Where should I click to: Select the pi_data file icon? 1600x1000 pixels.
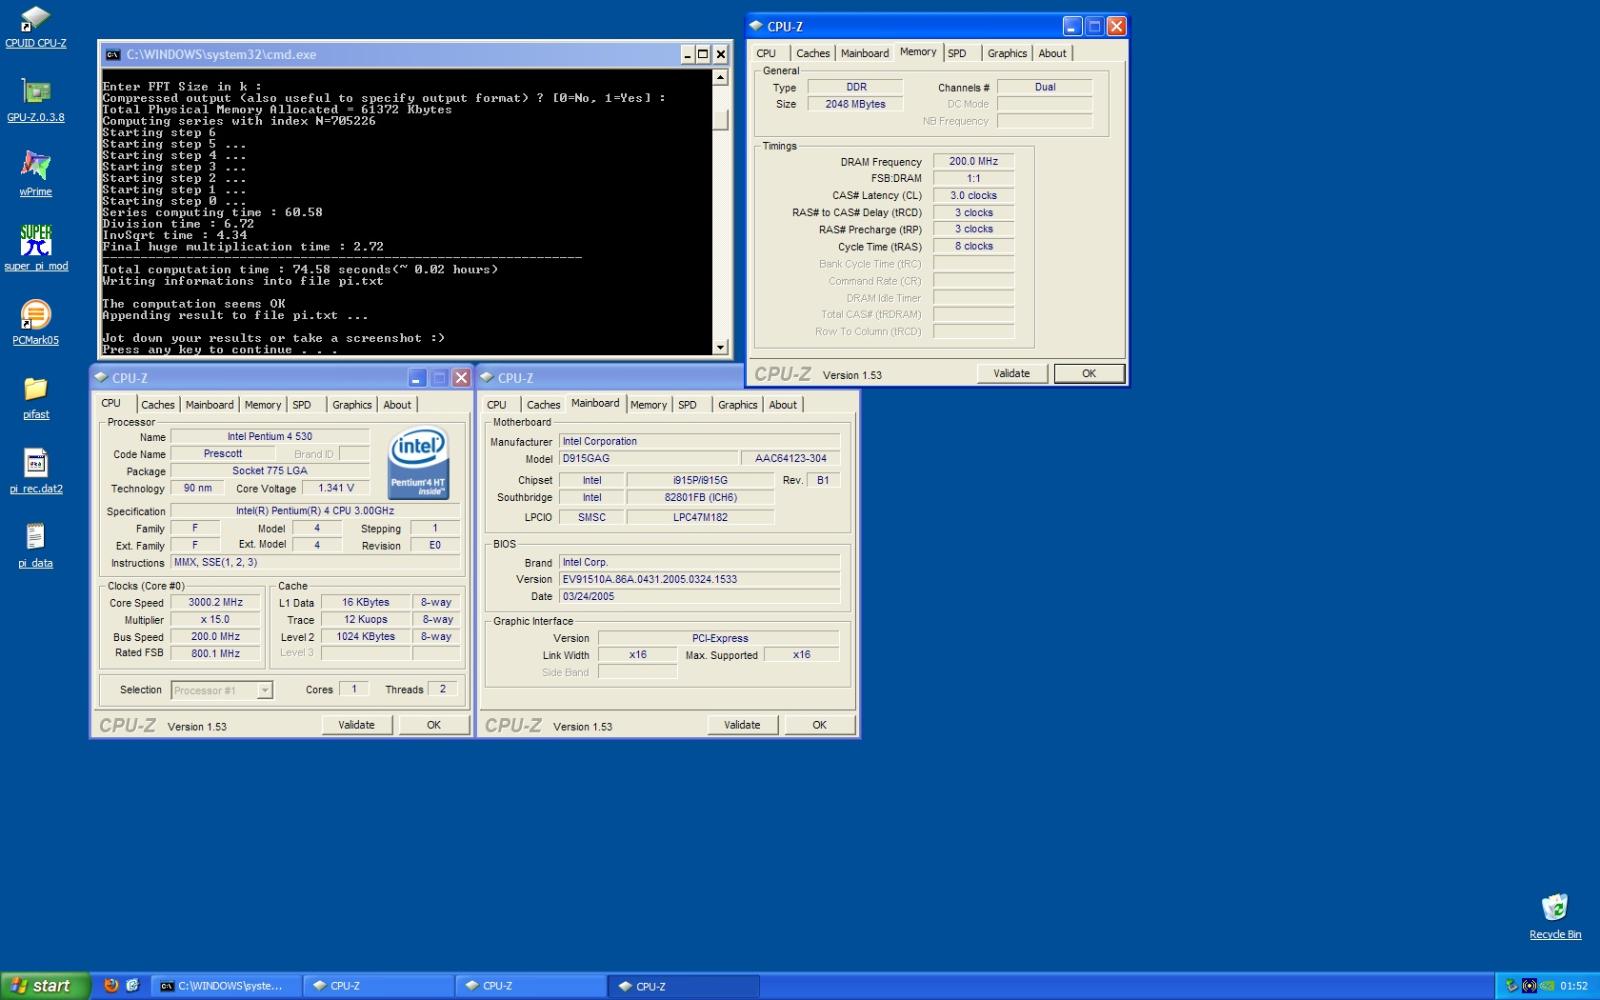click(x=36, y=545)
